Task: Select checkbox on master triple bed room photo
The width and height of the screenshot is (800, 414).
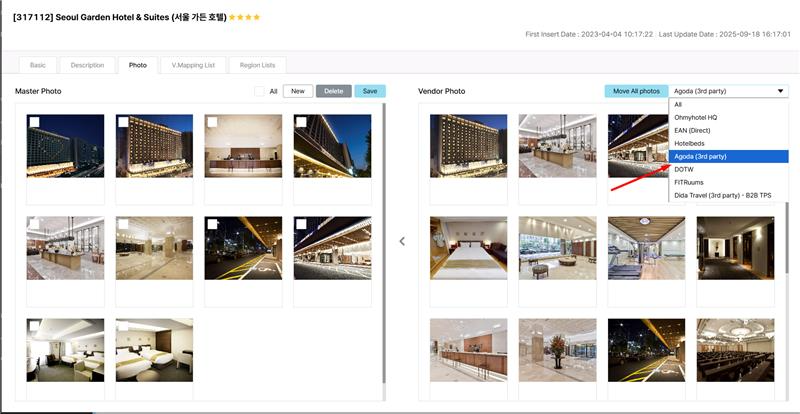Action: point(34,326)
